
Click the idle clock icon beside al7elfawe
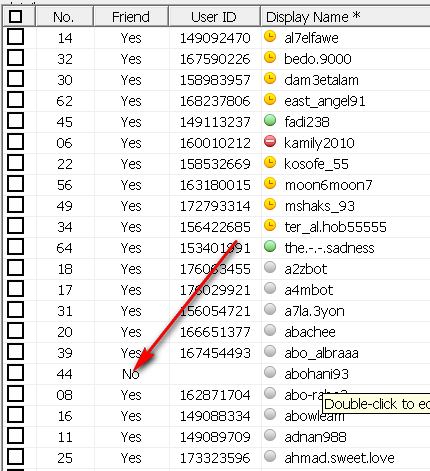[x=270, y=36]
